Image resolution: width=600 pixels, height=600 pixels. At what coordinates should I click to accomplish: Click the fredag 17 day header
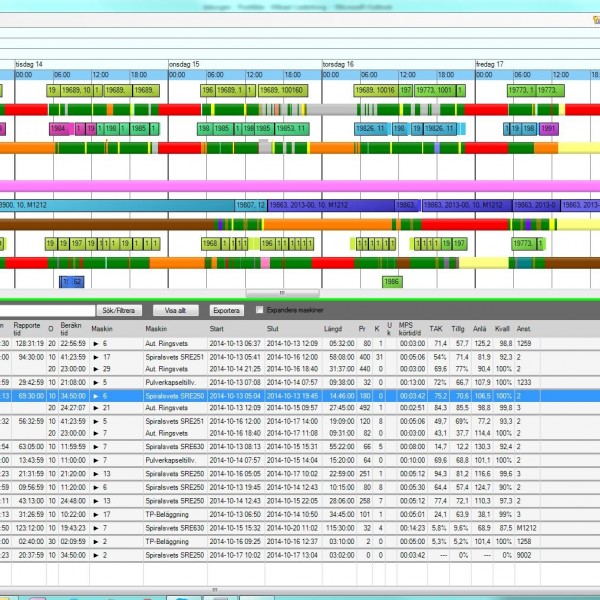[490, 64]
